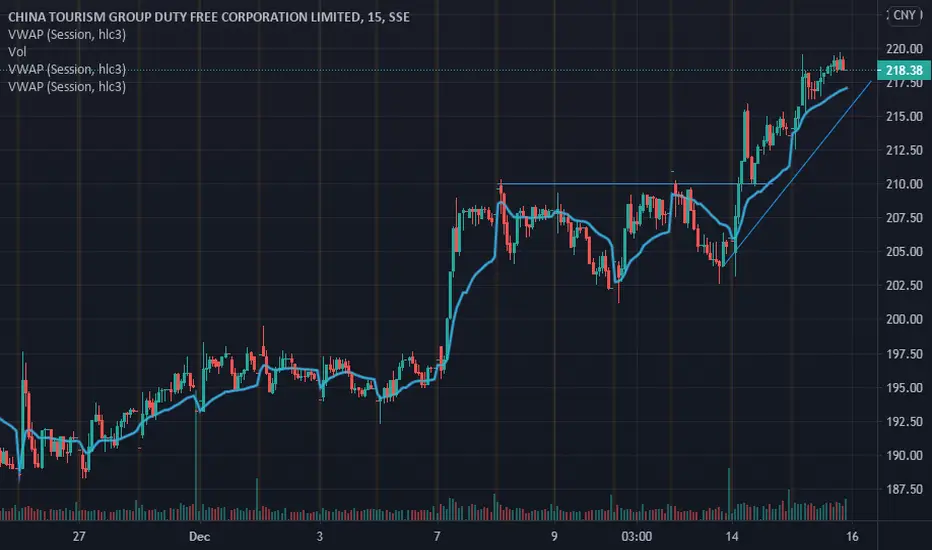932x550 pixels.
Task: Click the 27 date axis label
Action: click(x=78, y=536)
